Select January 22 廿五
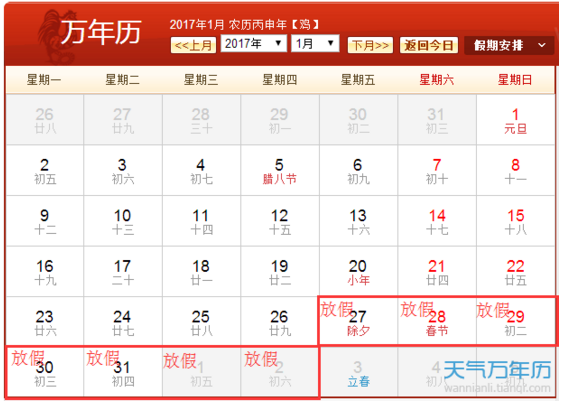 coord(515,272)
